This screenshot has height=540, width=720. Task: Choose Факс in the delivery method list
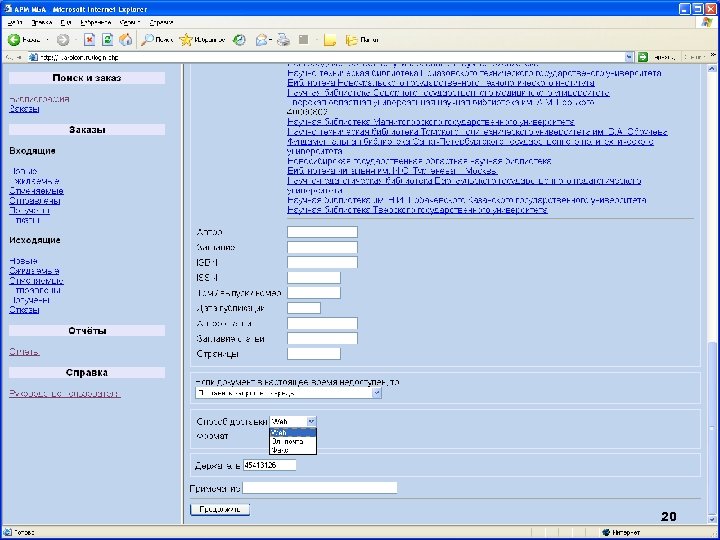click(x=293, y=450)
